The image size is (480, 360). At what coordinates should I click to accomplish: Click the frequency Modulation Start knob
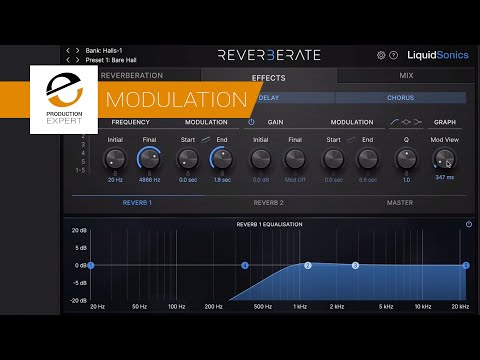[x=188, y=159]
